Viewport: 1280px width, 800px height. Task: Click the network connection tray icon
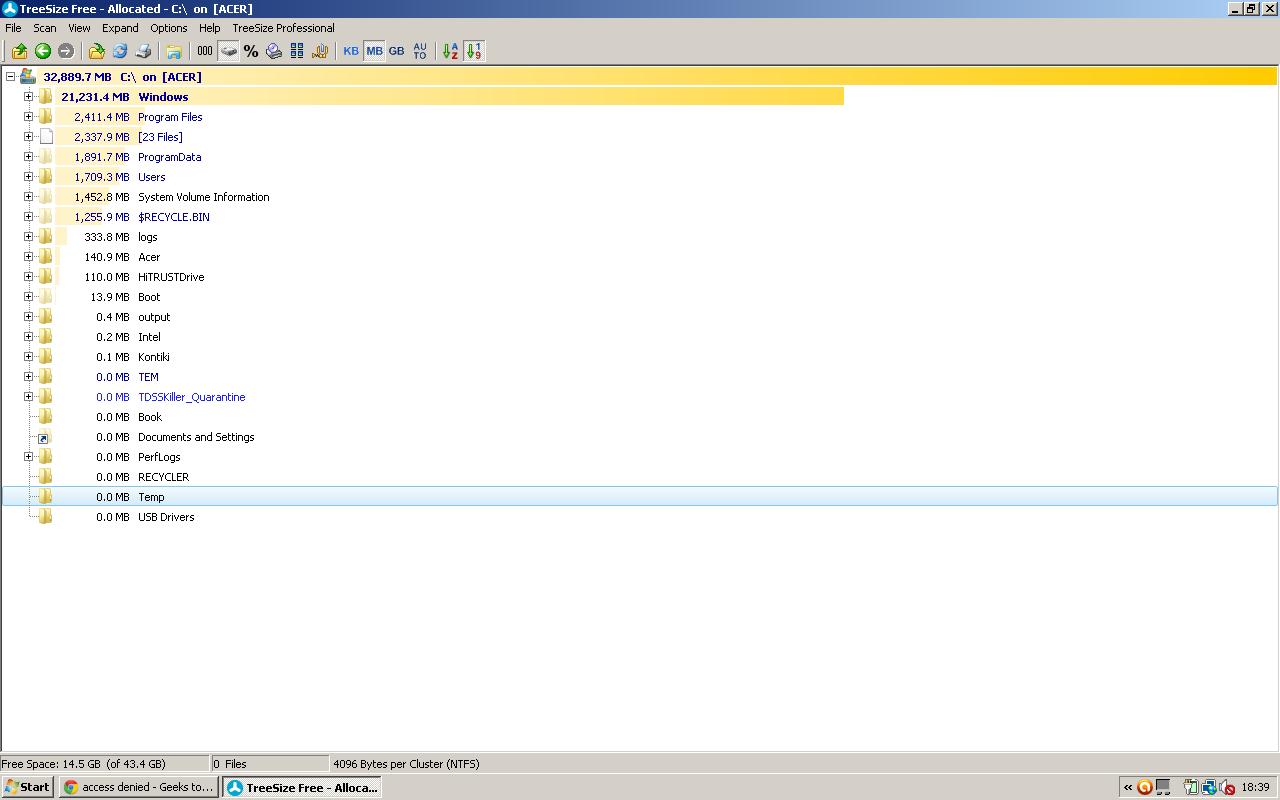point(1209,787)
